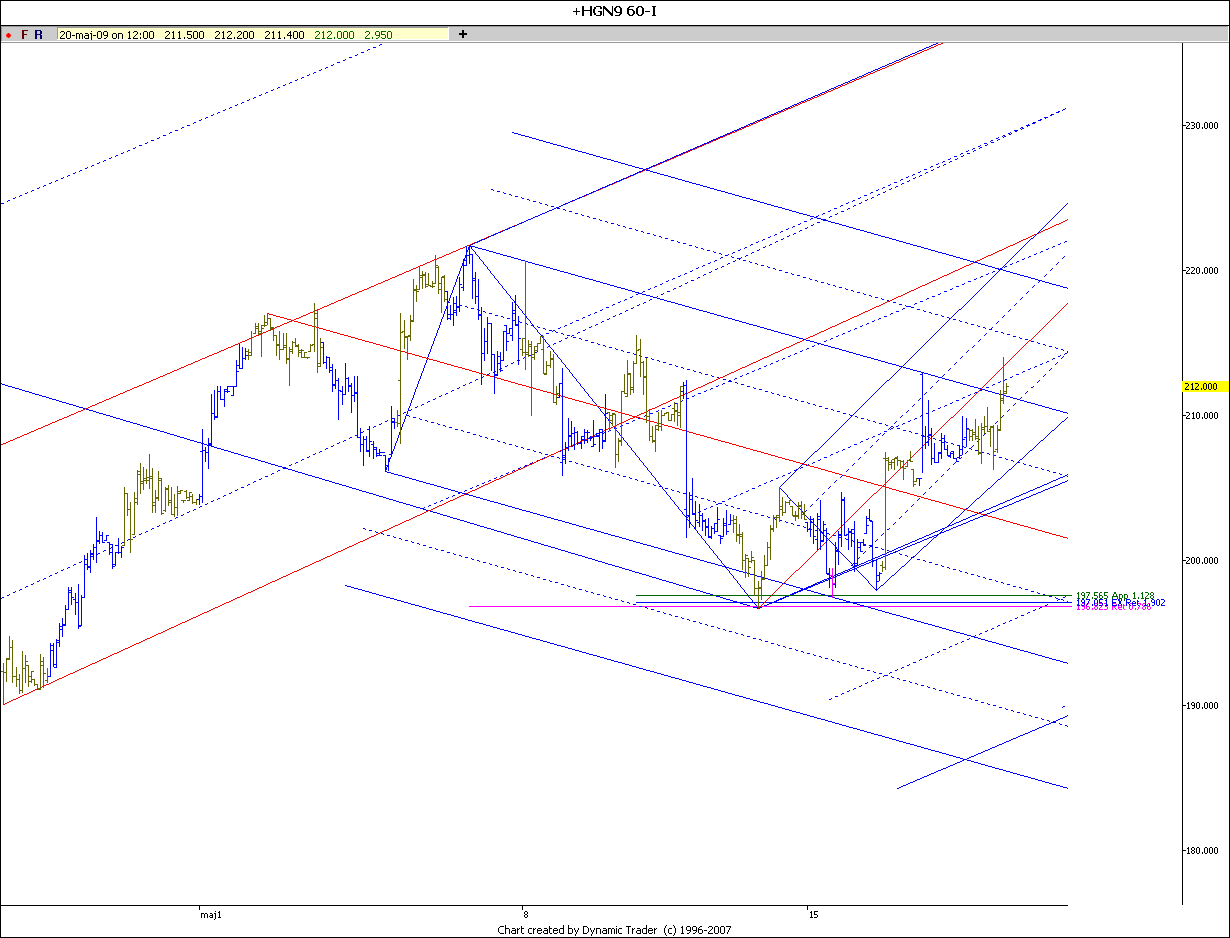The height and width of the screenshot is (938, 1230).
Task: Click the 212.200 high value
Action: [x=234, y=34]
